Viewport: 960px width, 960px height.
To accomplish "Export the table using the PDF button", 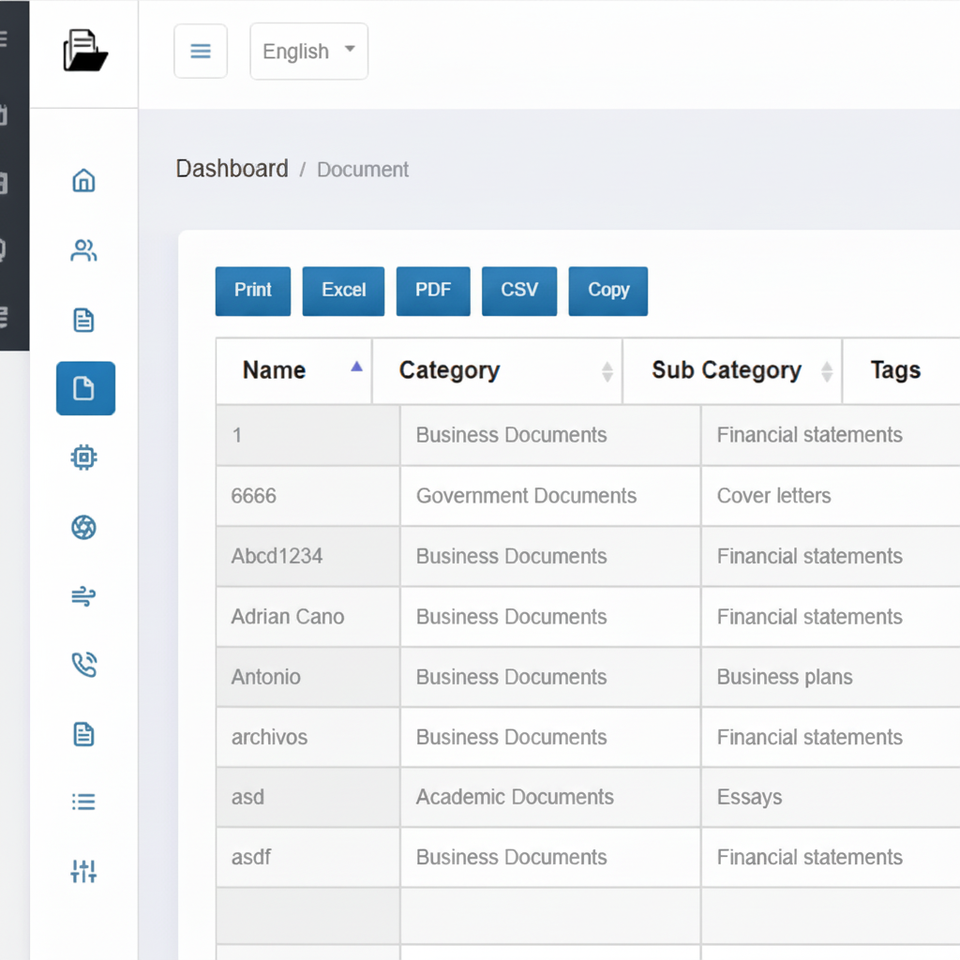I will coord(433,290).
